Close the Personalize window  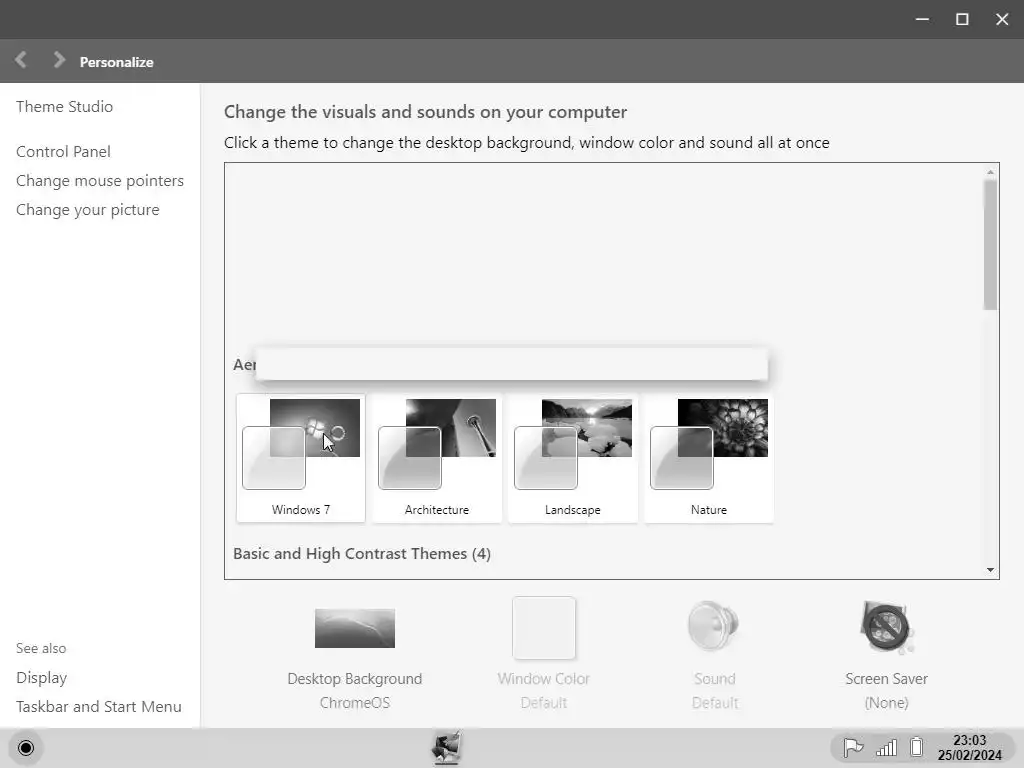click(x=1002, y=19)
